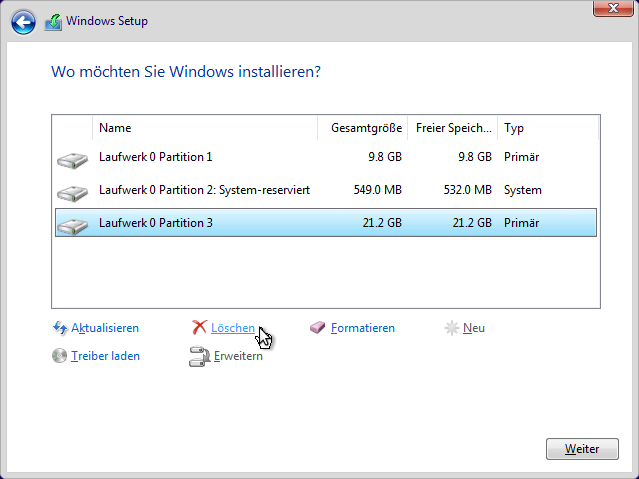
Task: Select row Laufwerk 0 Partition 1
Action: tap(326, 157)
